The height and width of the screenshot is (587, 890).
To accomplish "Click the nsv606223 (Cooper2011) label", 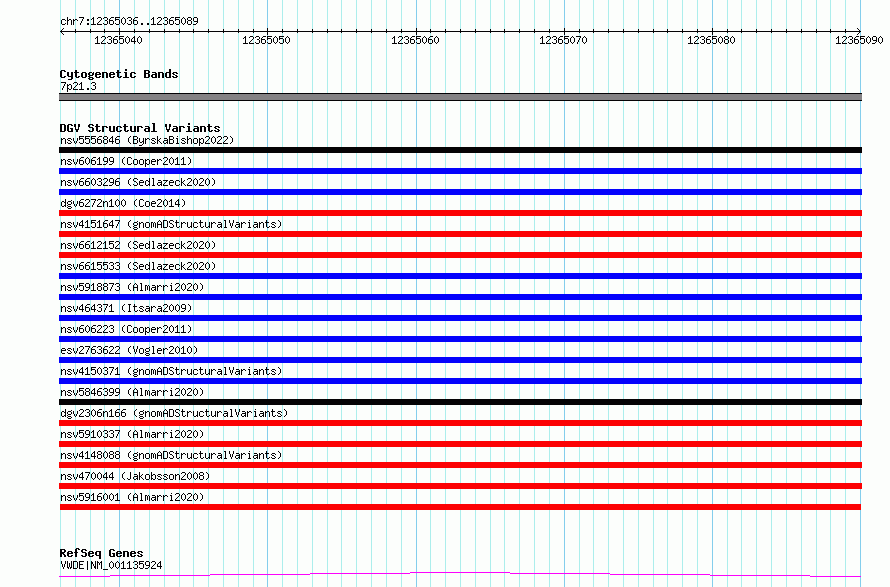I will [126, 329].
